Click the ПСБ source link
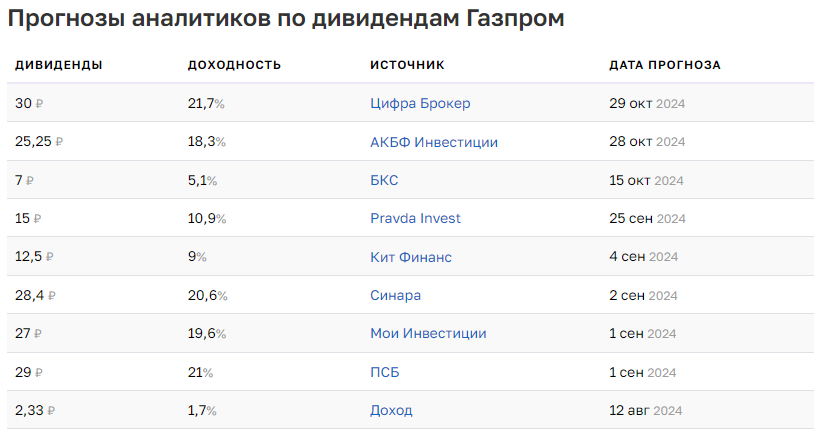The width and height of the screenshot is (831, 441). click(x=386, y=372)
